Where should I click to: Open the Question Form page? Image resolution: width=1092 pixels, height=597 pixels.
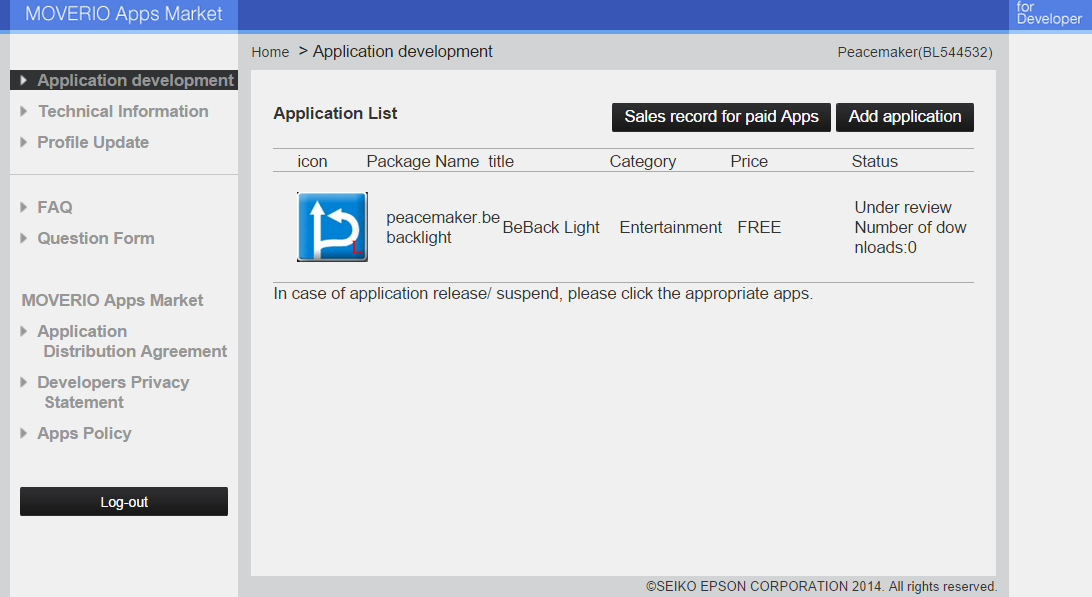point(95,238)
